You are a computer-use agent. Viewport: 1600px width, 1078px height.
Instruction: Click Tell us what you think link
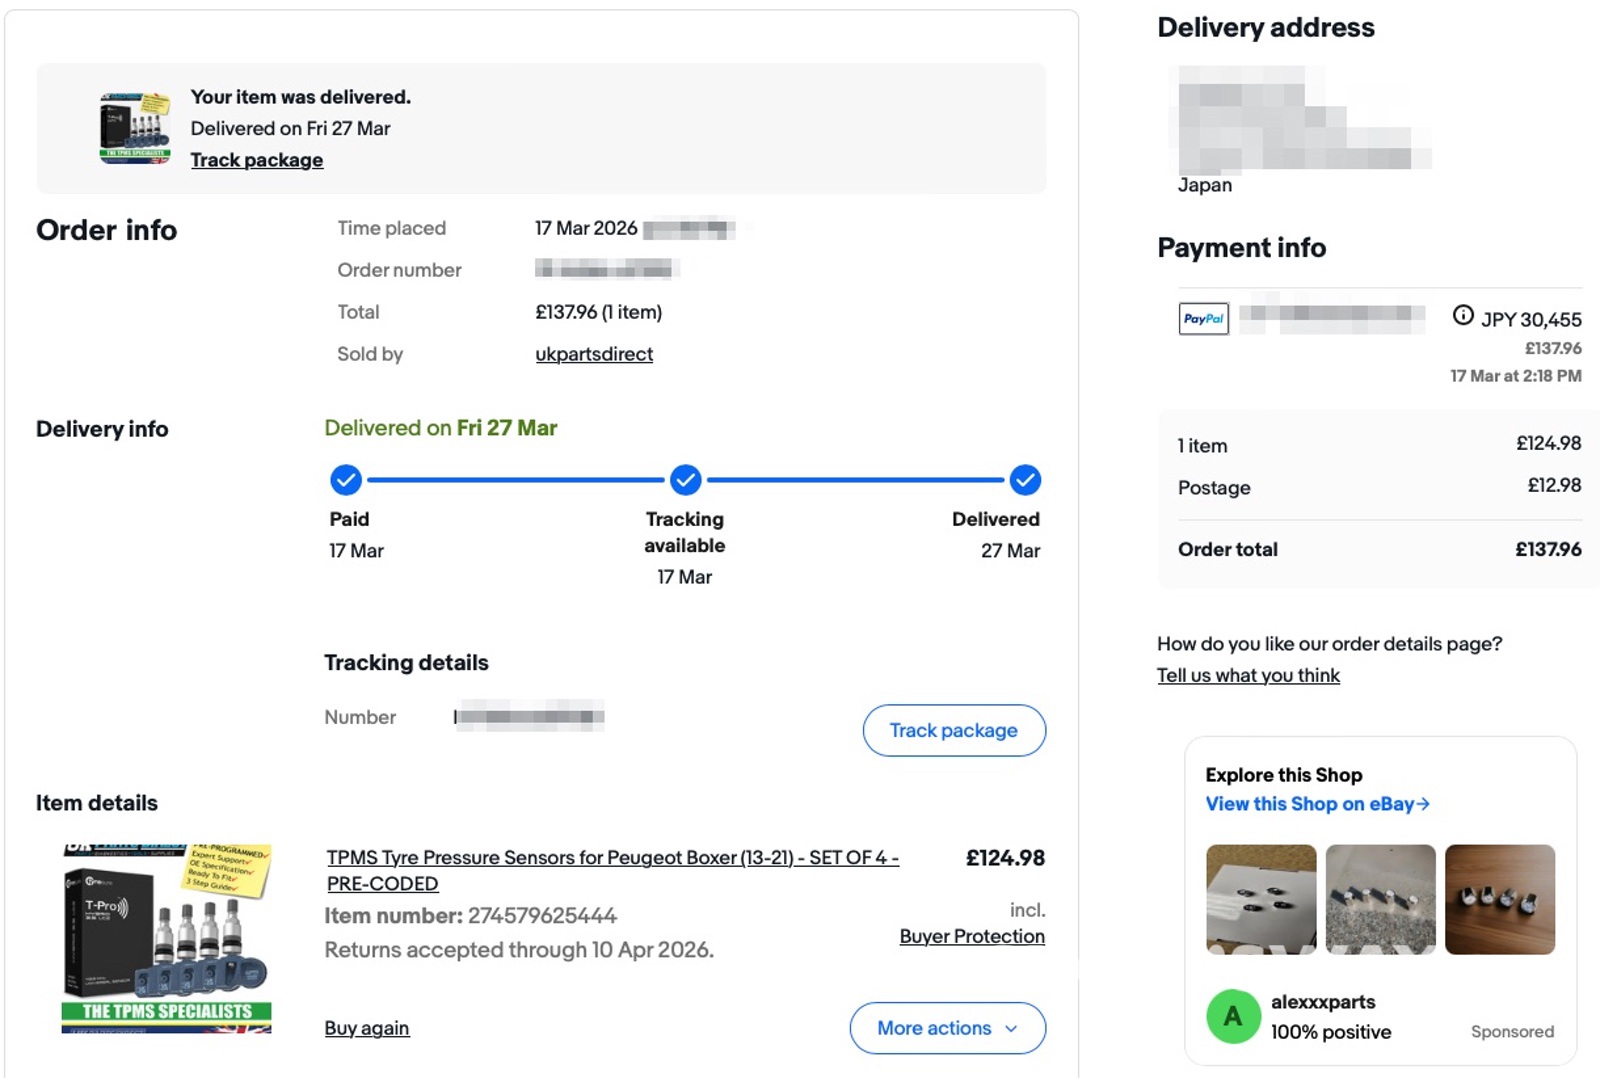(x=1248, y=676)
